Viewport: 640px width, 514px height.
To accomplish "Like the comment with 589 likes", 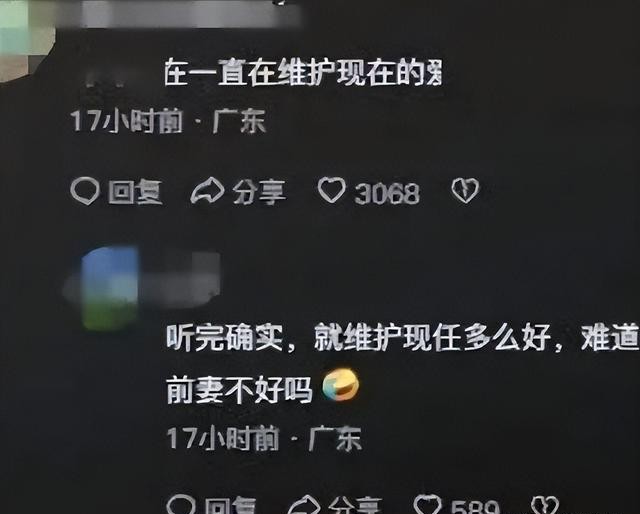I will (427, 505).
